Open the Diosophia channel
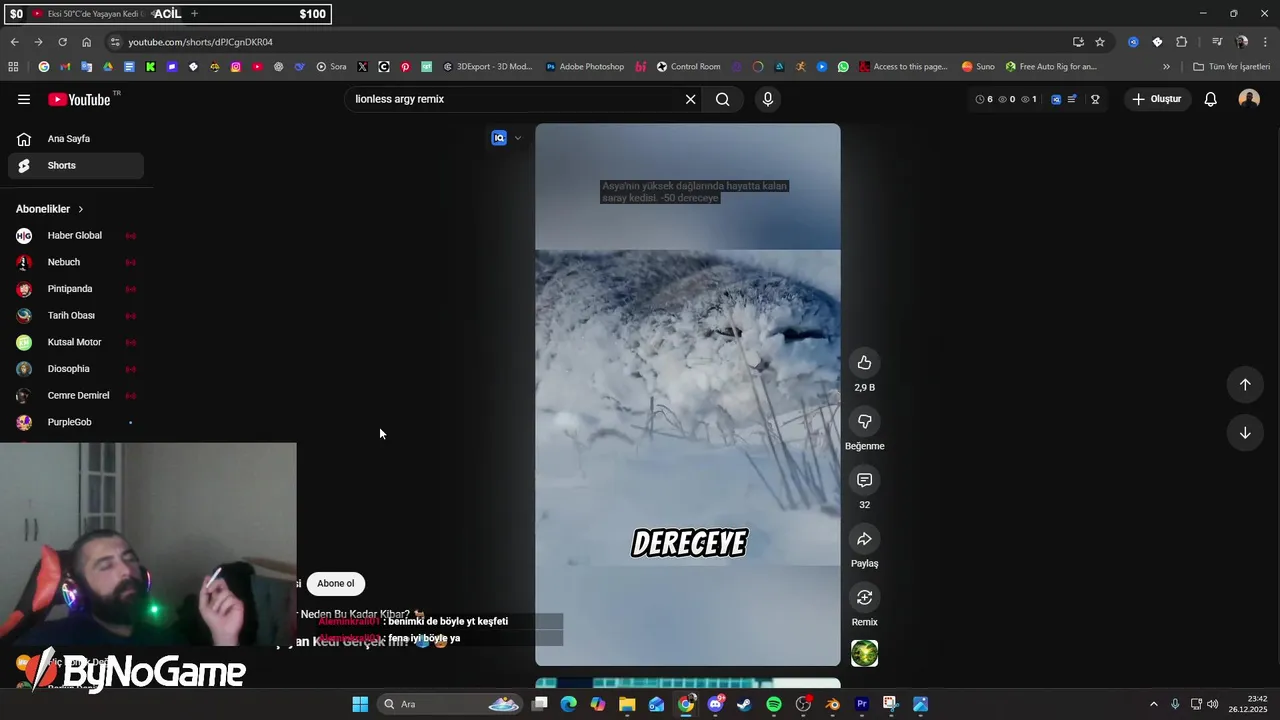The width and height of the screenshot is (1280, 720). pos(76,369)
